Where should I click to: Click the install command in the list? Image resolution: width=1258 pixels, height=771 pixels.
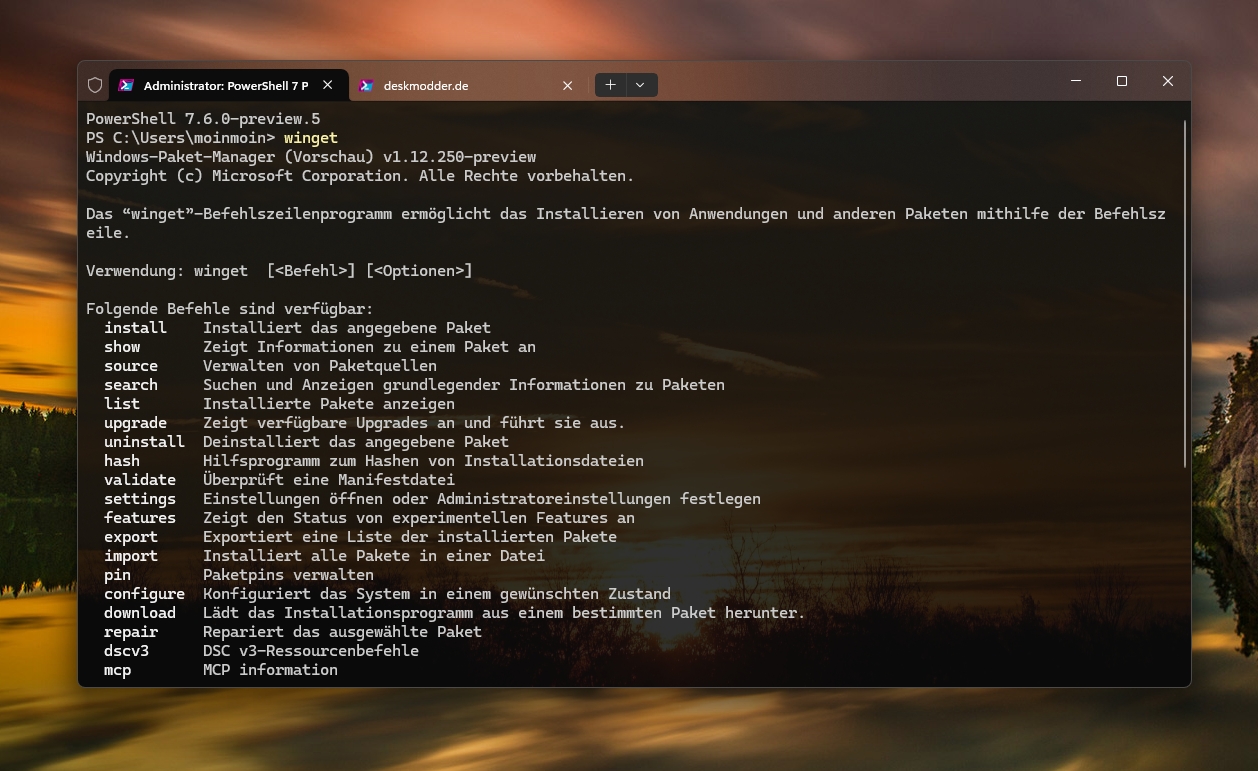[x=135, y=328]
